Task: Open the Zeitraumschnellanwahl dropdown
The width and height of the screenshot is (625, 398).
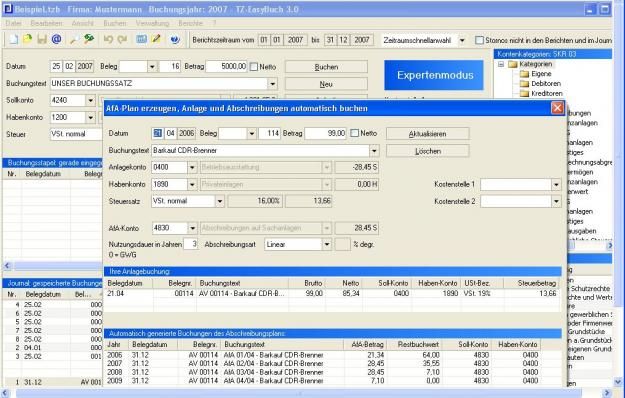Action: [462, 40]
